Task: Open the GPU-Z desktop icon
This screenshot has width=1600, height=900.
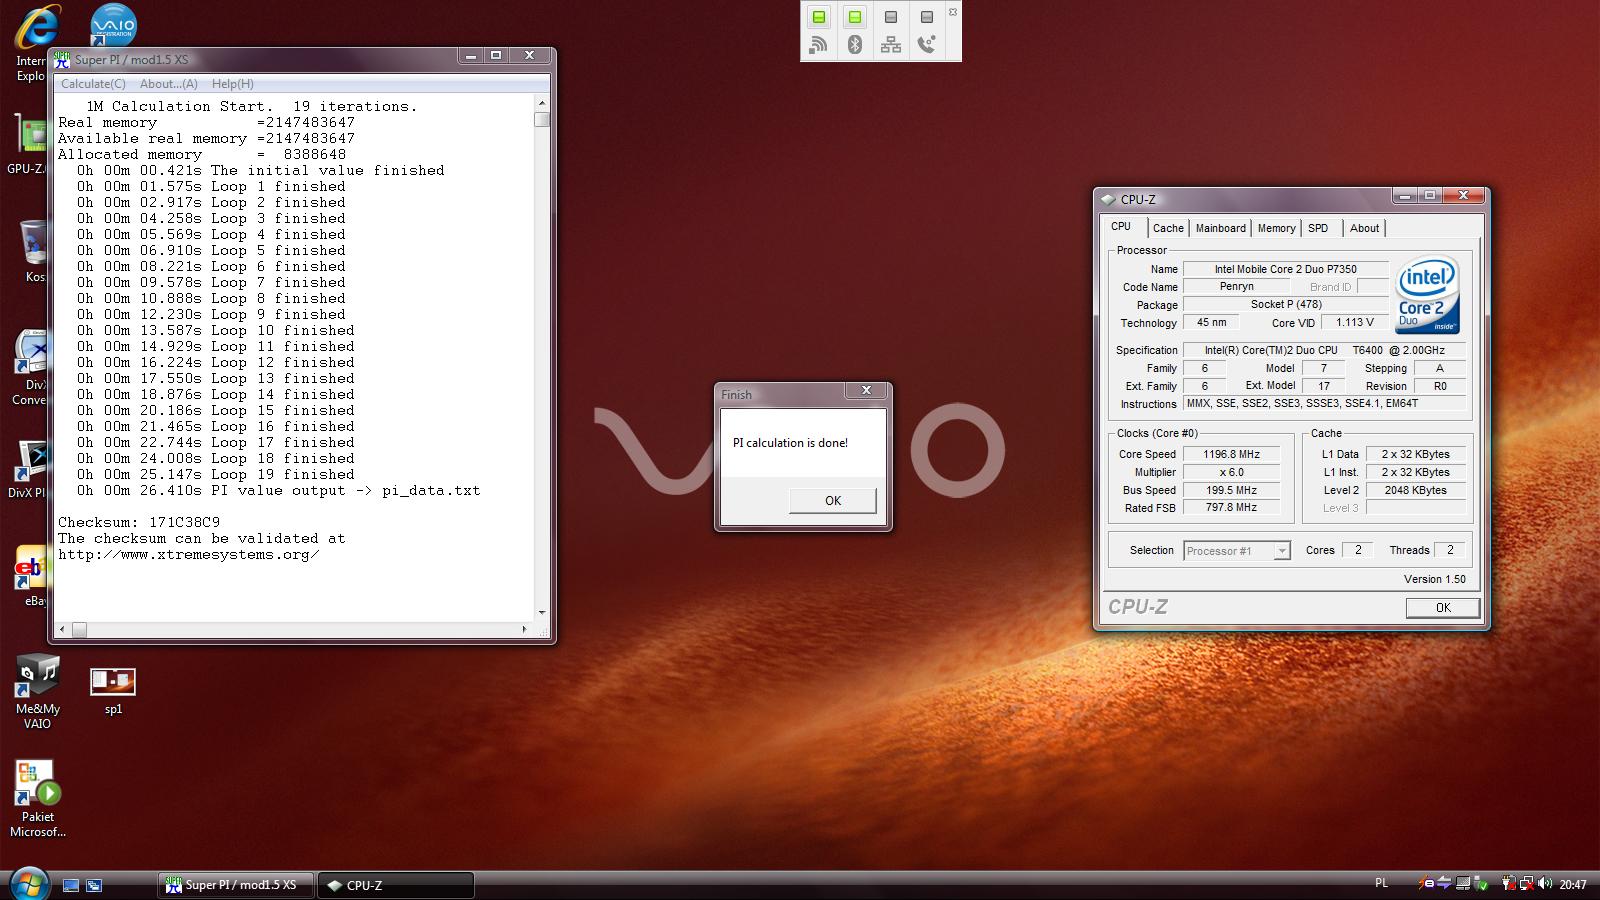Action: click(28, 146)
